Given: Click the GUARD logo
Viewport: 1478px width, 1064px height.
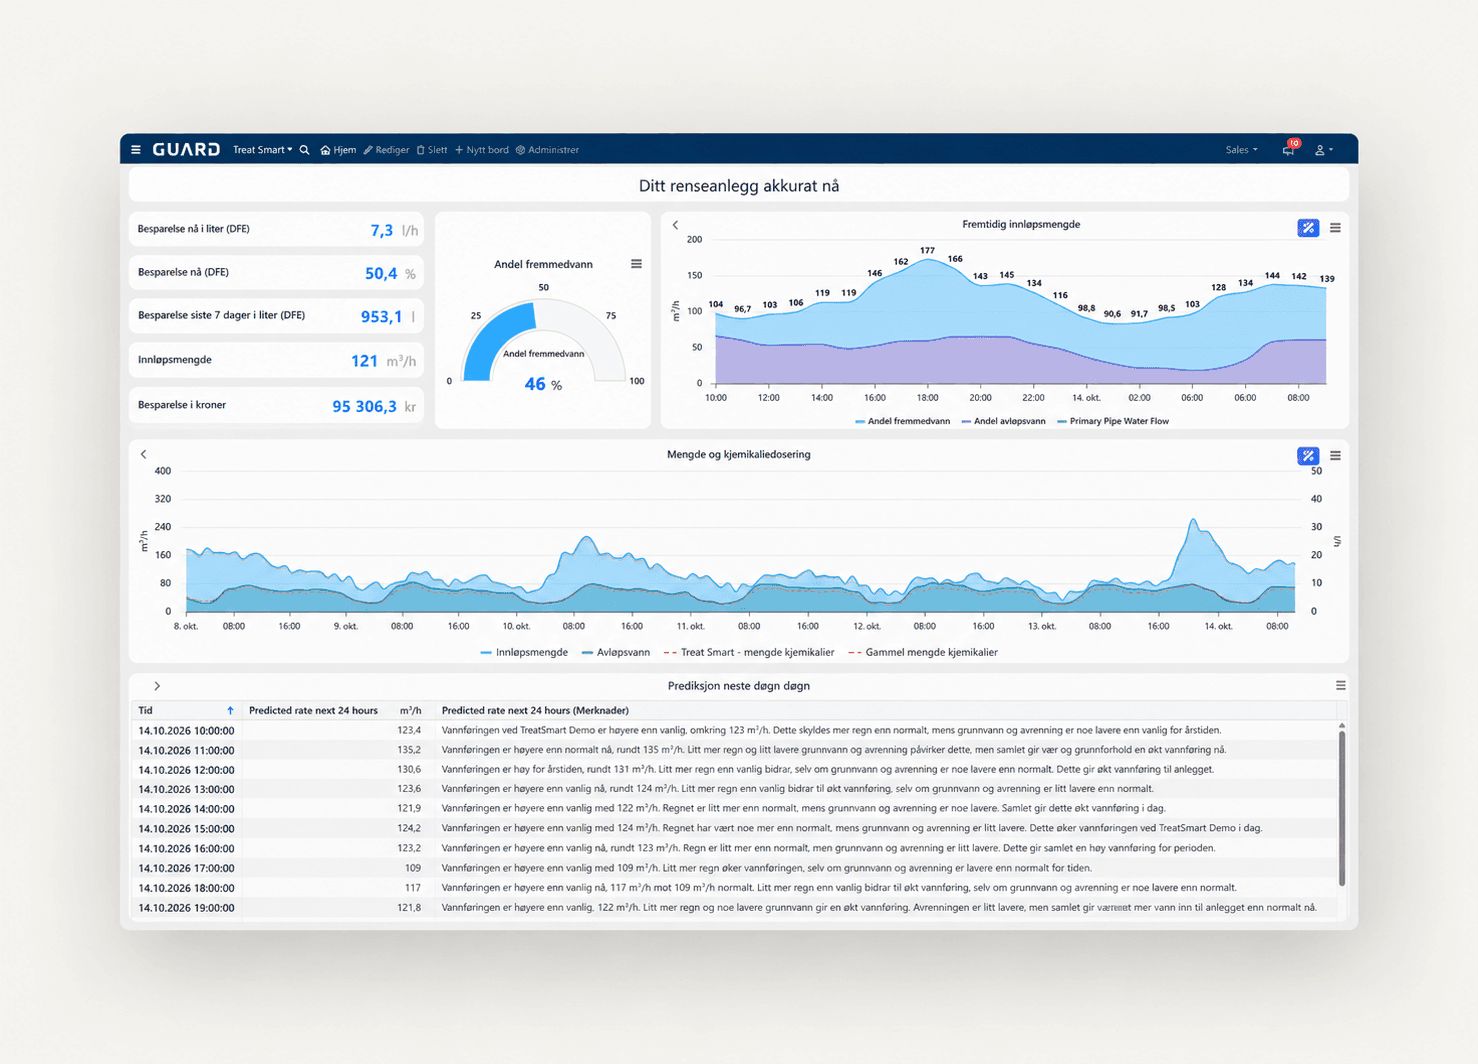Looking at the screenshot, I should tap(186, 150).
